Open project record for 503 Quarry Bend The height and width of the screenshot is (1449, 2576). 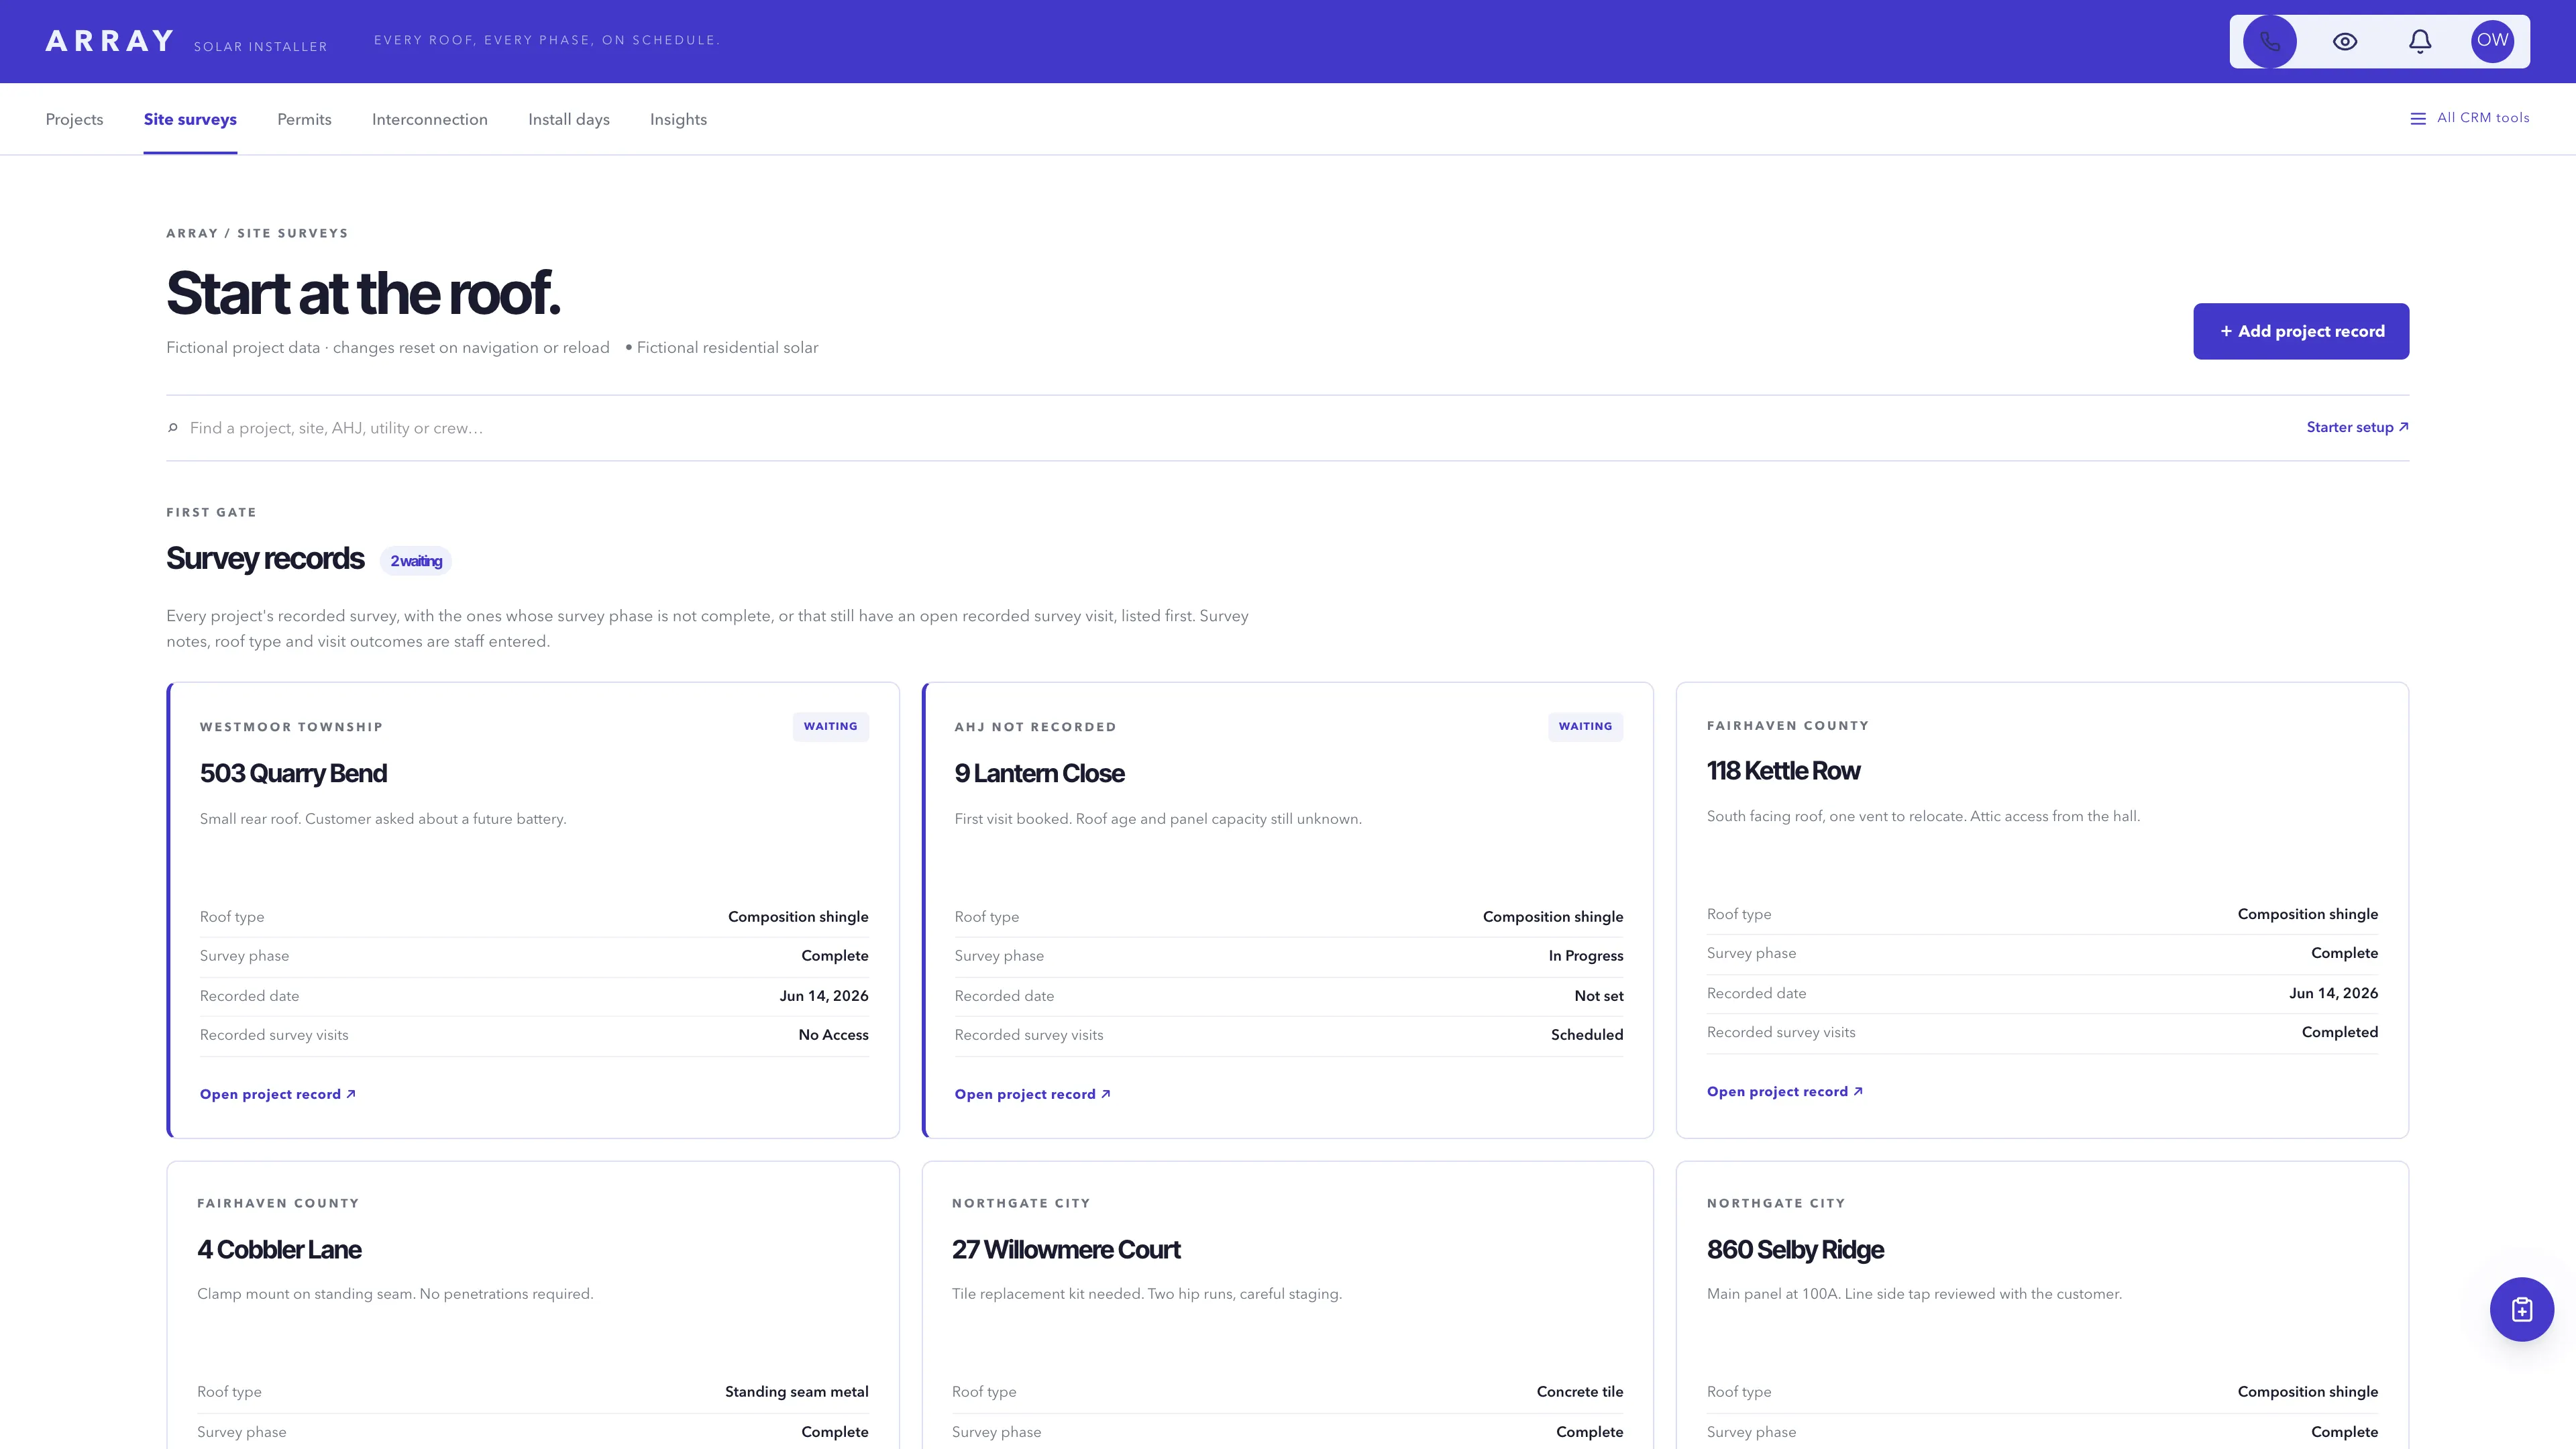[x=277, y=1094]
